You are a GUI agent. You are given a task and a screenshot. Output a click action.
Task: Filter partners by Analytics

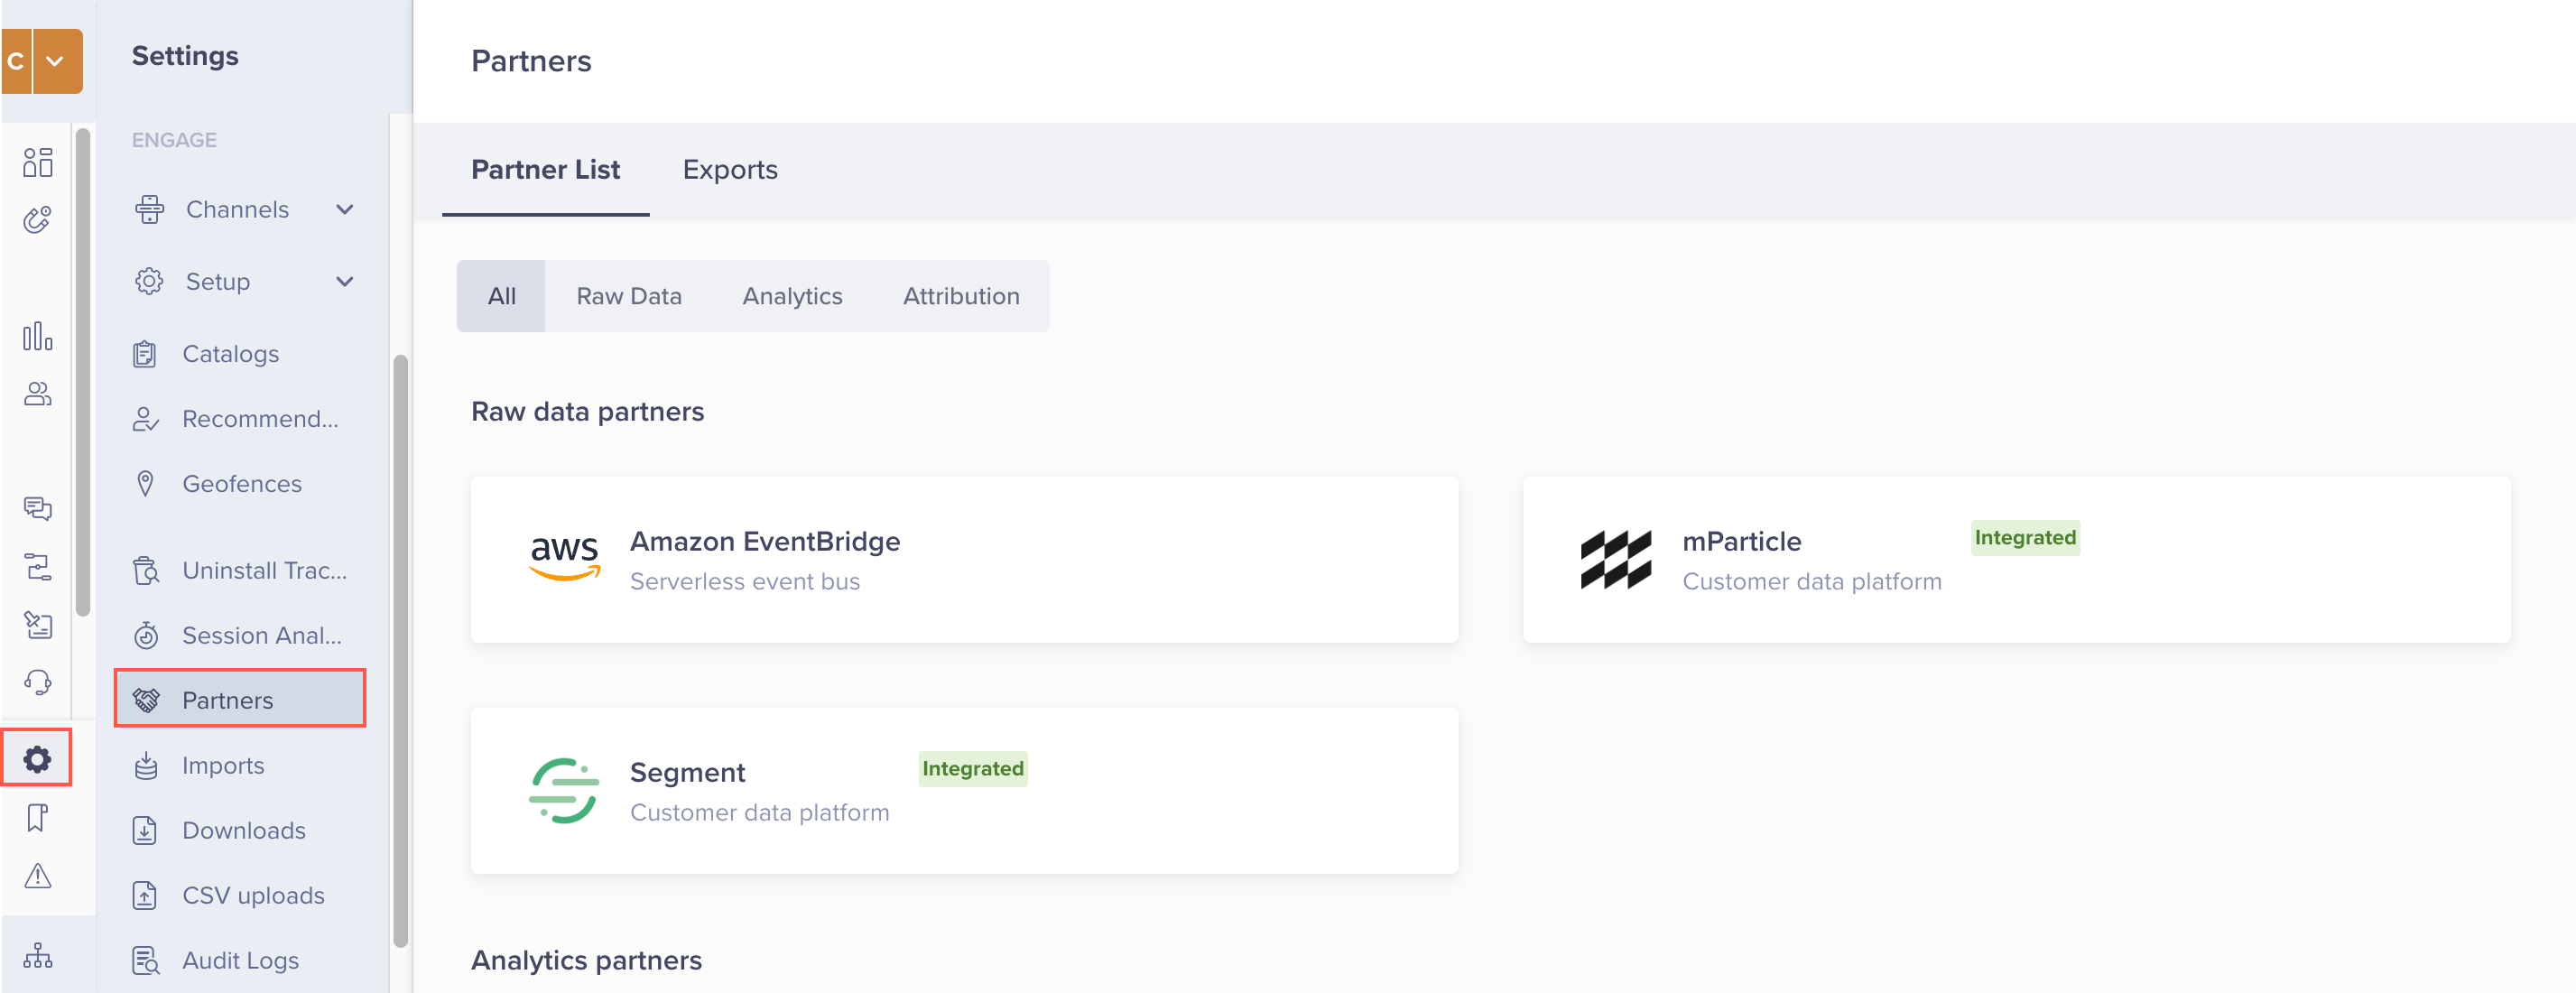coord(791,297)
